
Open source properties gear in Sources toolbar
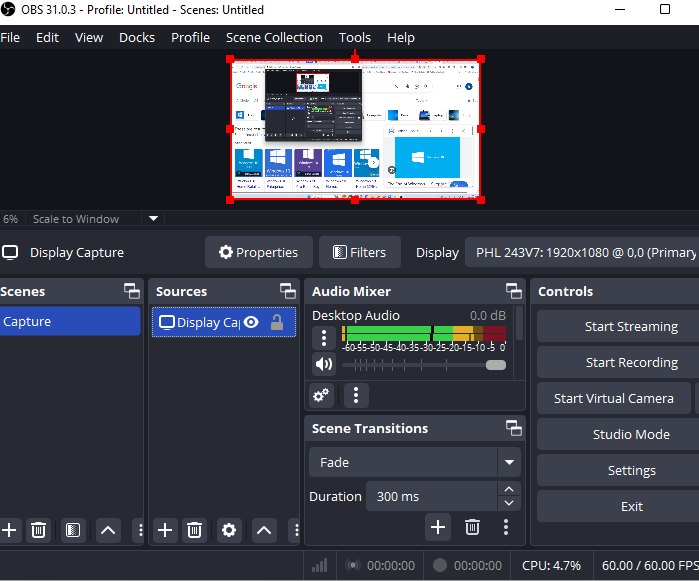(229, 530)
